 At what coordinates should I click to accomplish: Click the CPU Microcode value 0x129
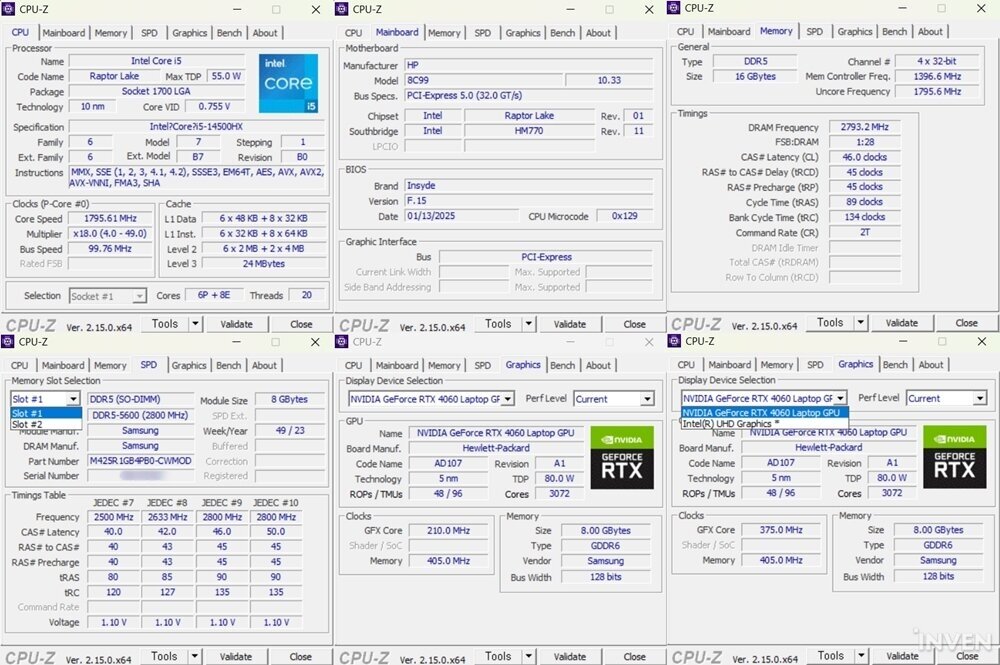(624, 216)
